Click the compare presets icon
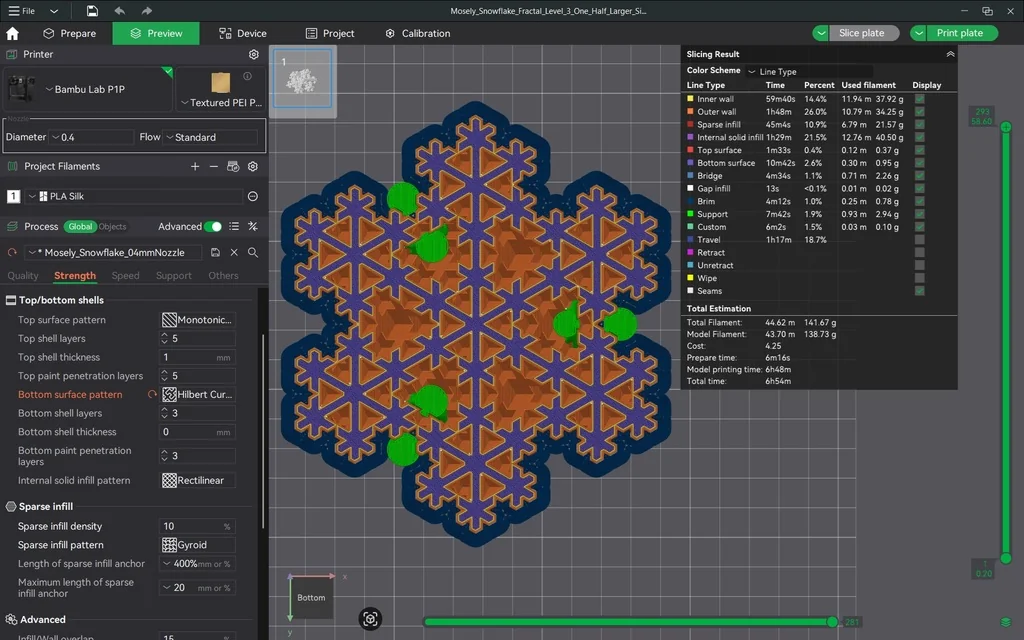 click(253, 227)
